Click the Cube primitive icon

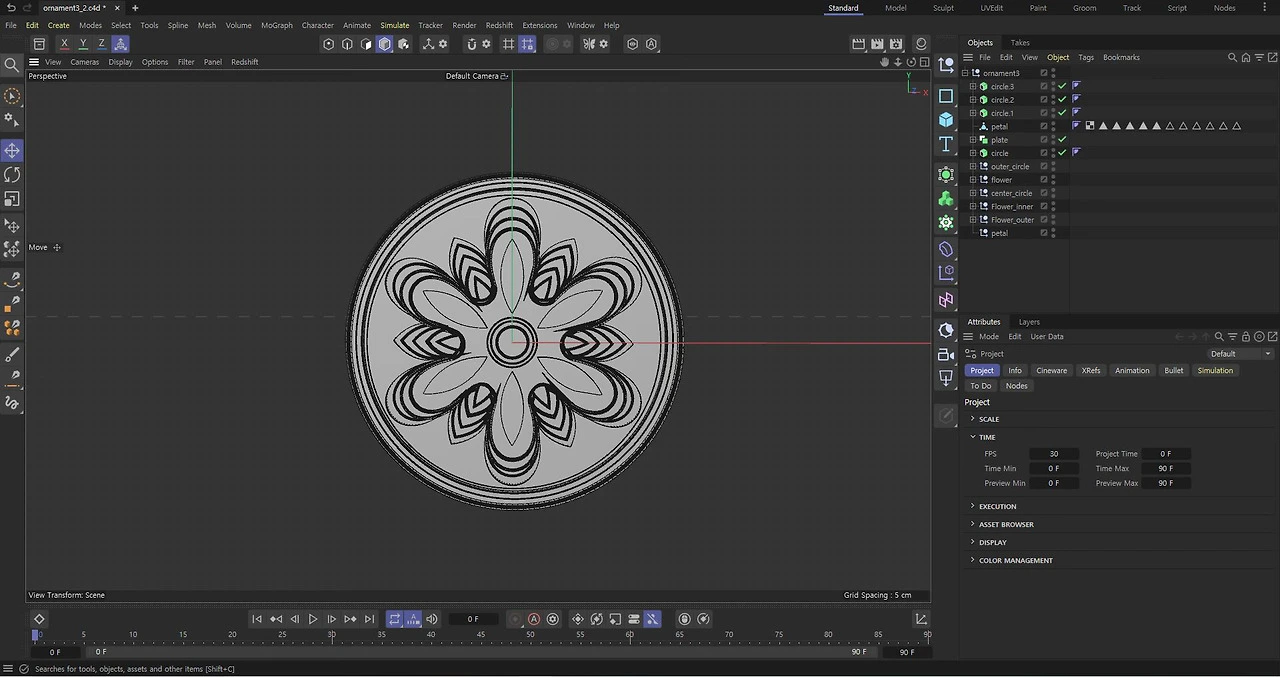coord(946,120)
